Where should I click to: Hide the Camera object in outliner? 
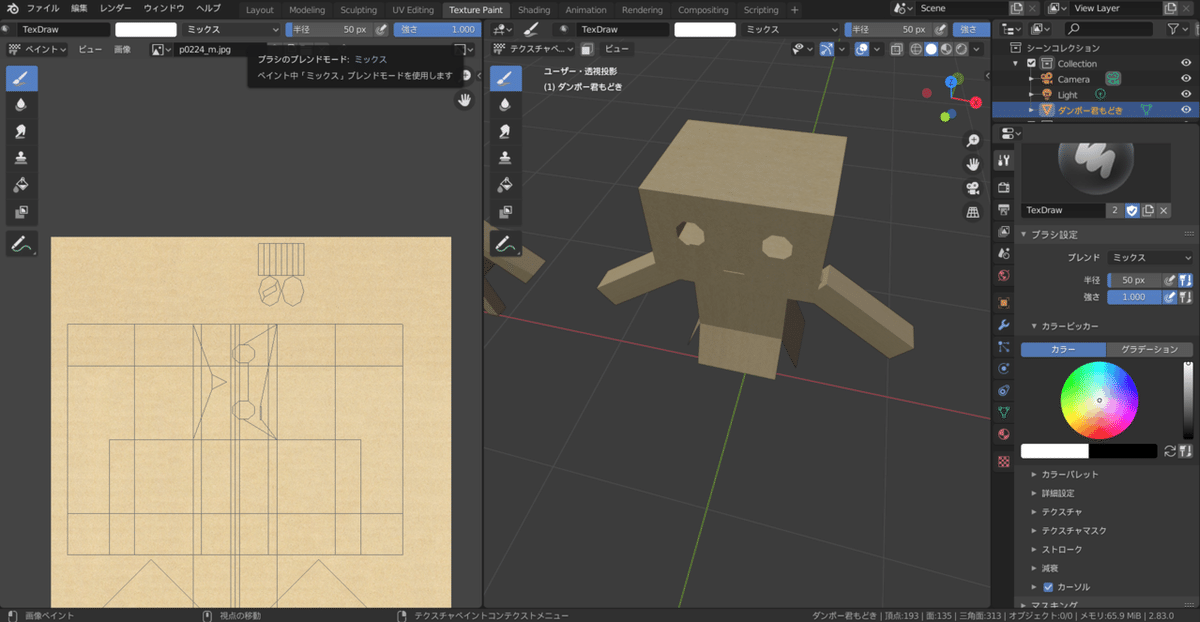(1186, 79)
